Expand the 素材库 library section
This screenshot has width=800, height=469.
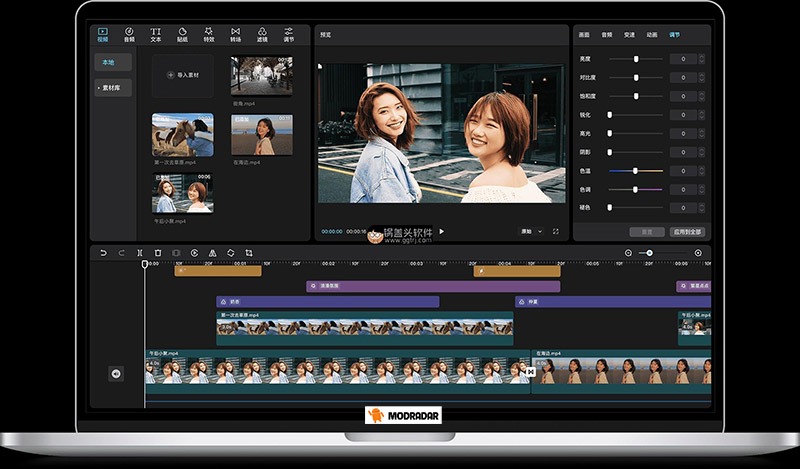pos(113,88)
